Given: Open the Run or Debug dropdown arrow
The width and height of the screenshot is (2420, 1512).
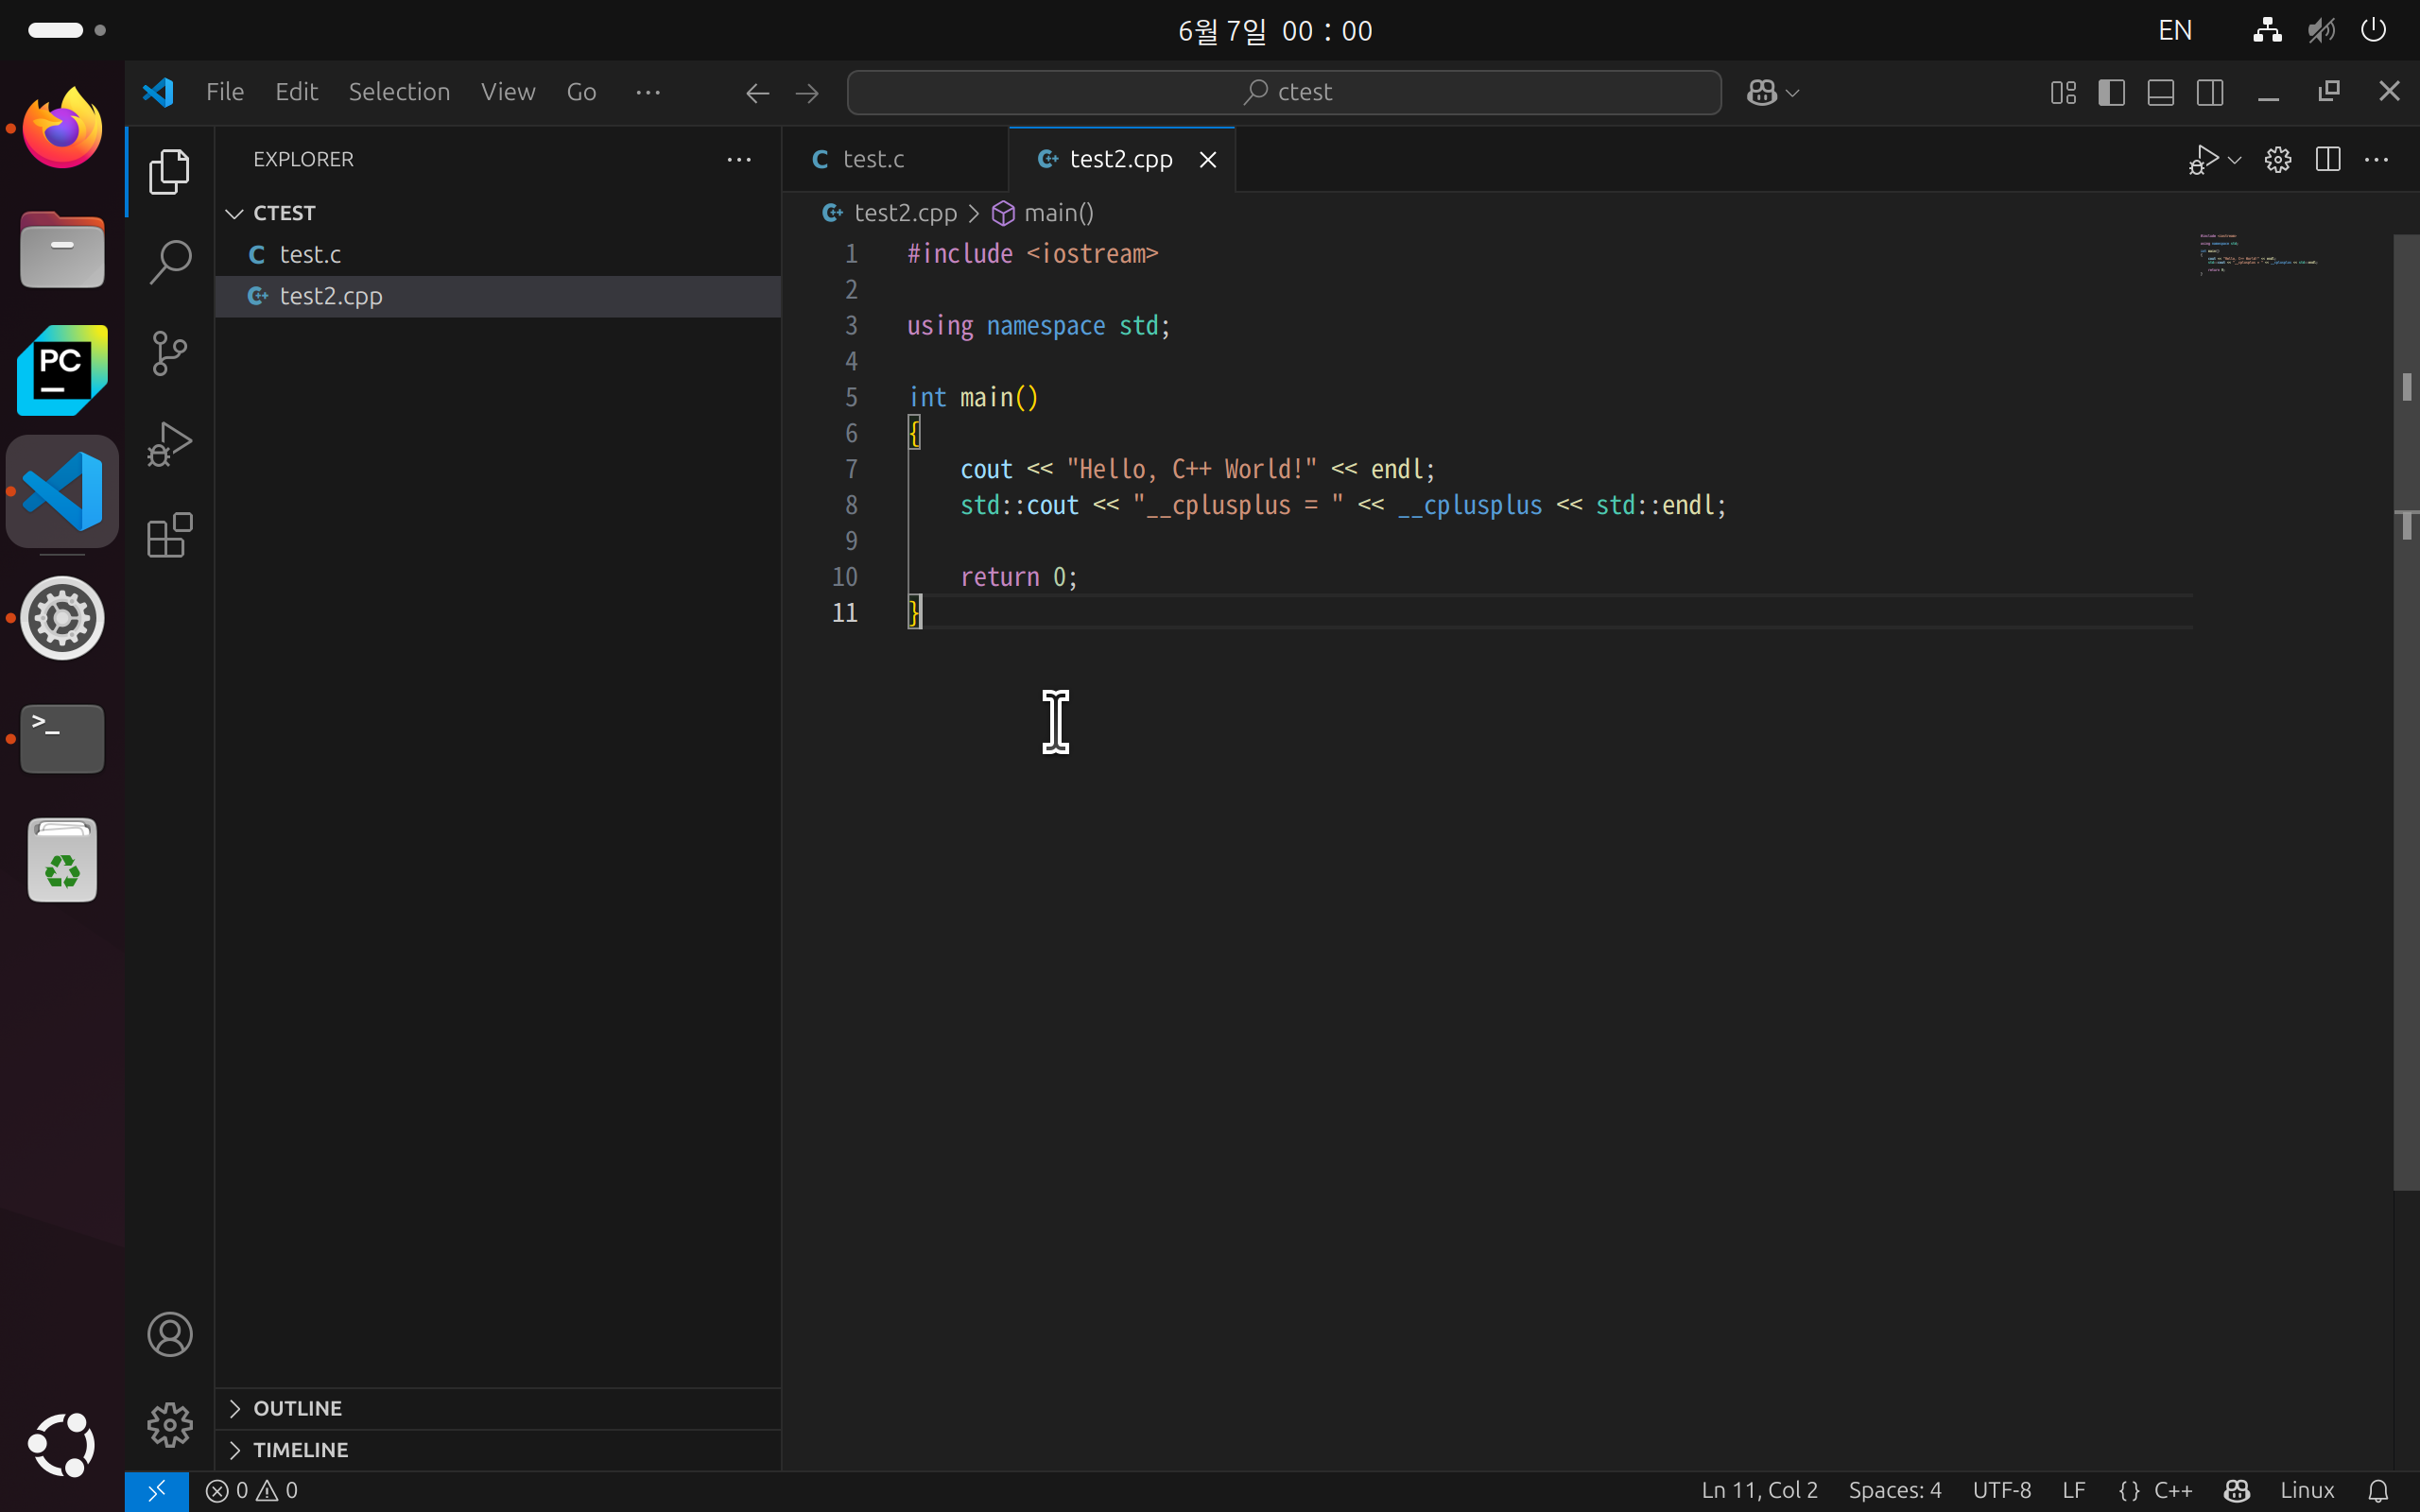Looking at the screenshot, I should pyautogui.click(x=2235, y=160).
